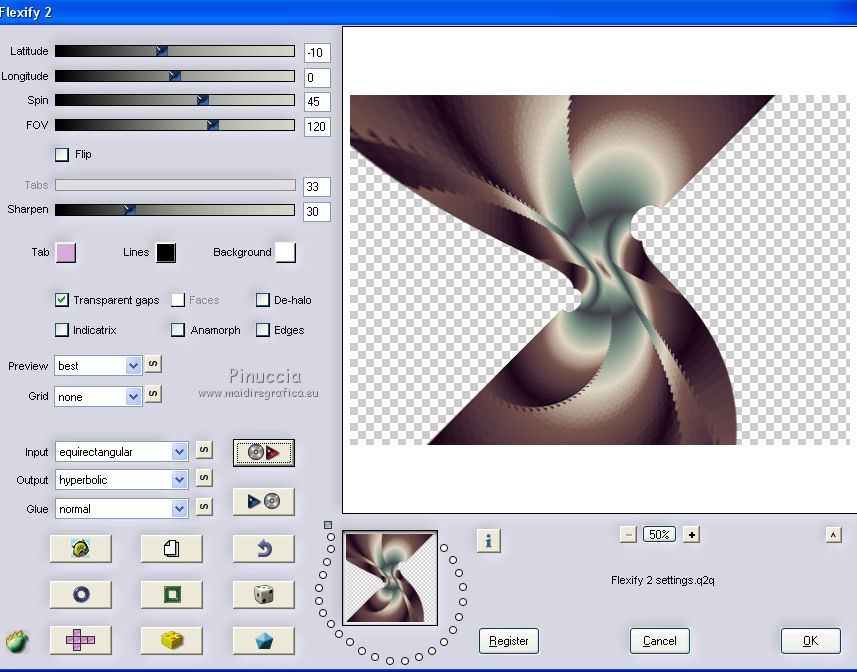
Task: Click the large preview image
Action: [600, 270]
